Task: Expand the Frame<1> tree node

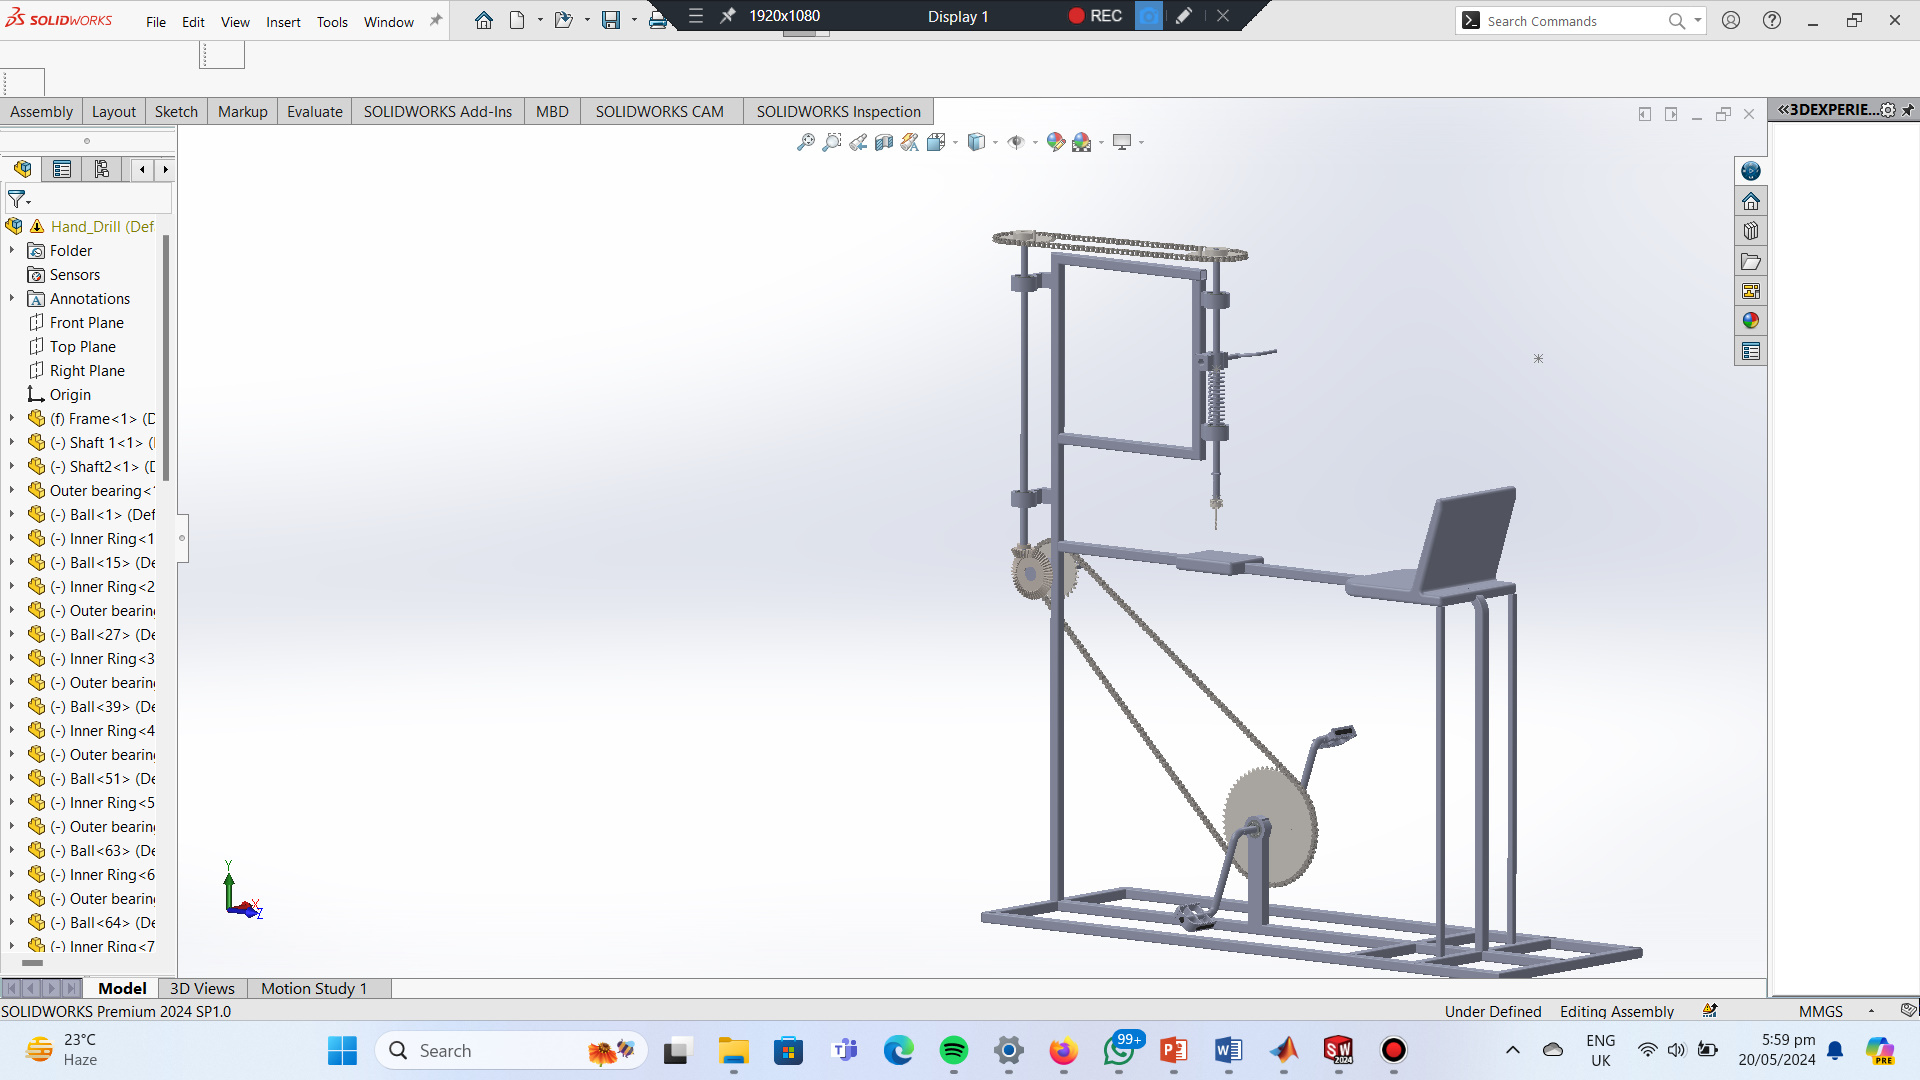Action: pos(12,419)
